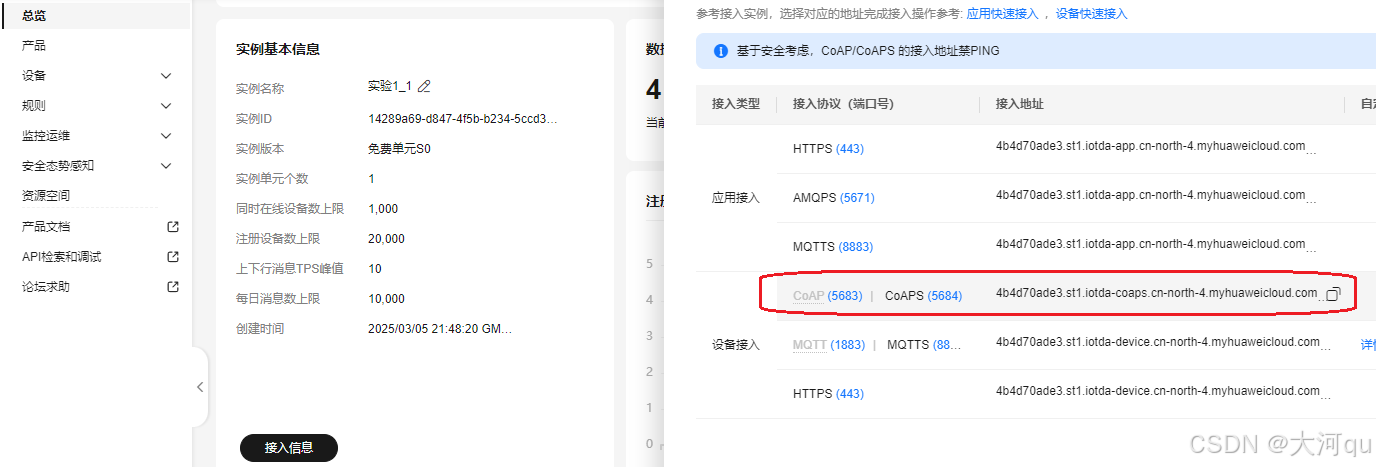This screenshot has height=467, width=1376.
Task: Select the MQTT iotda-device access address
Action: tap(1158, 342)
